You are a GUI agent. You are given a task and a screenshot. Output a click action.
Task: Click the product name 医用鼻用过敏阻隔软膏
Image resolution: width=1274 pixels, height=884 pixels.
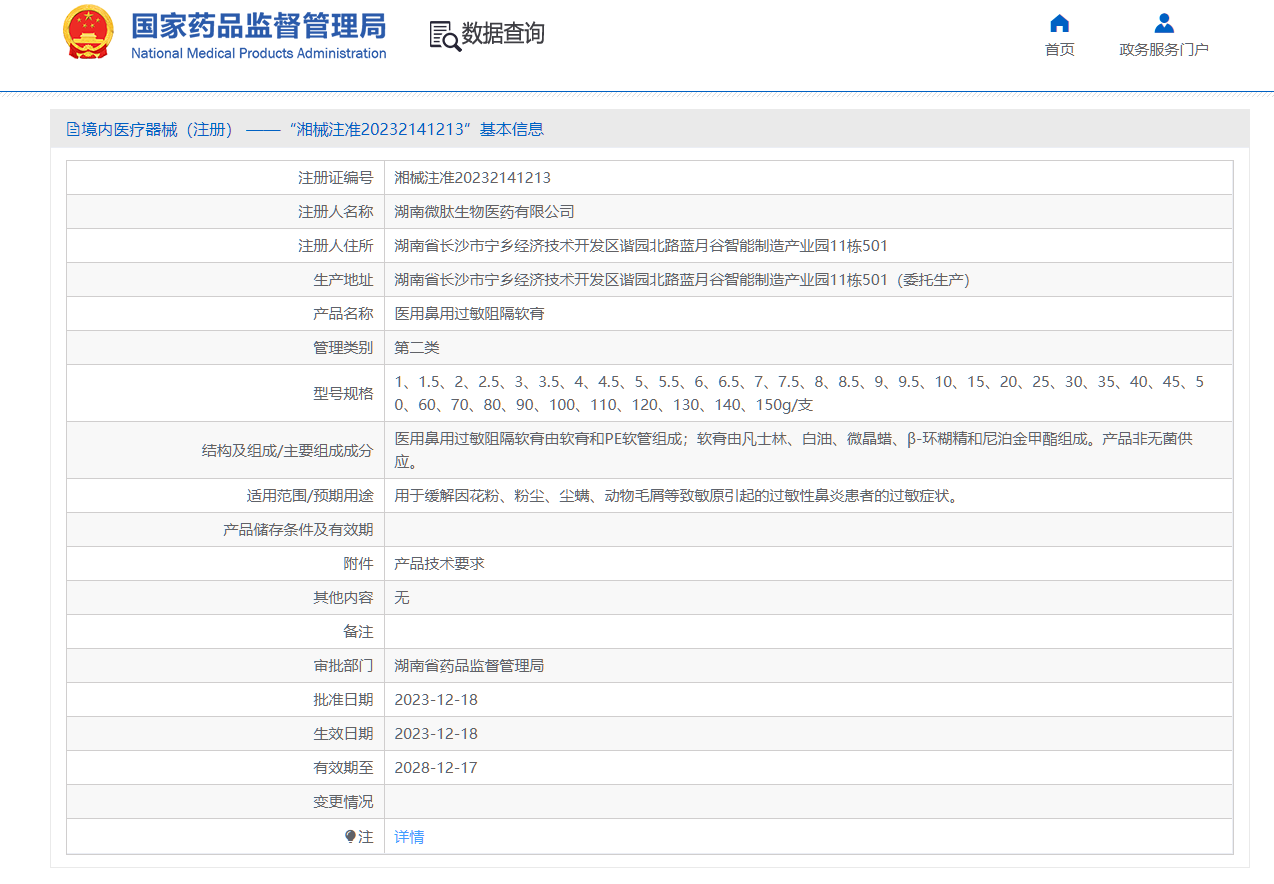tap(469, 314)
